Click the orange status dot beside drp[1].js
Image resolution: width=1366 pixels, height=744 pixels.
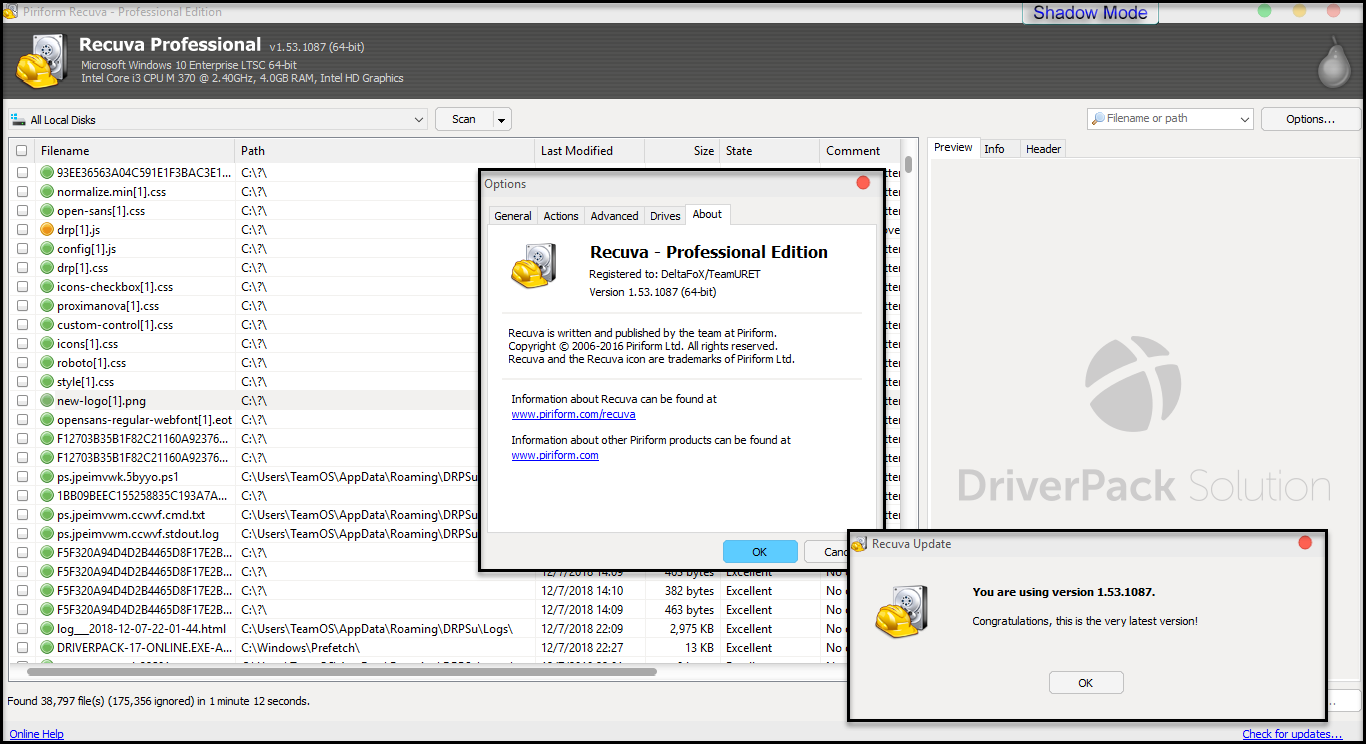click(x=46, y=230)
